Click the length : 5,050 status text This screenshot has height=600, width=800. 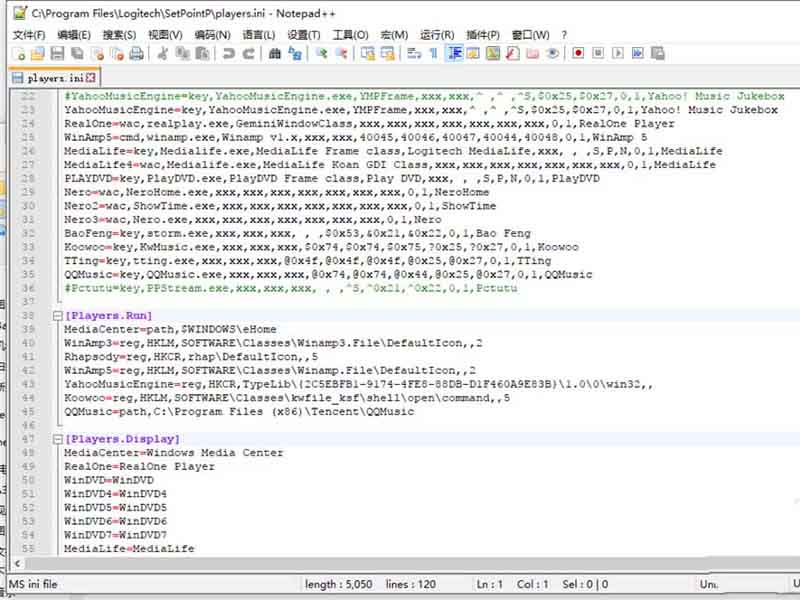click(338, 584)
